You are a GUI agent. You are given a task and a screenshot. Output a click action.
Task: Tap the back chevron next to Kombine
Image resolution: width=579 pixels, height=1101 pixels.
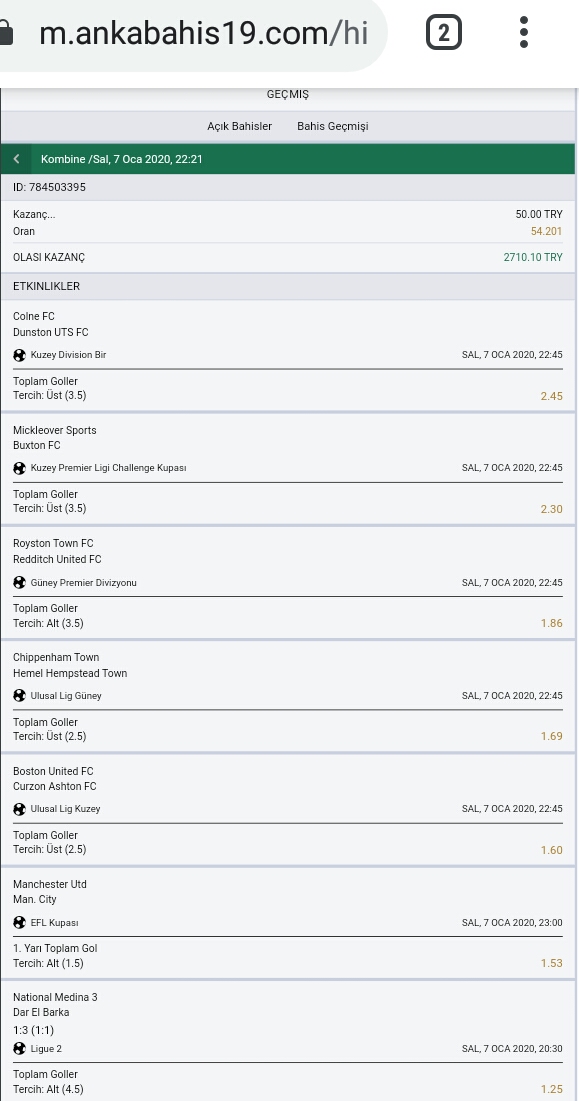tap(16, 159)
